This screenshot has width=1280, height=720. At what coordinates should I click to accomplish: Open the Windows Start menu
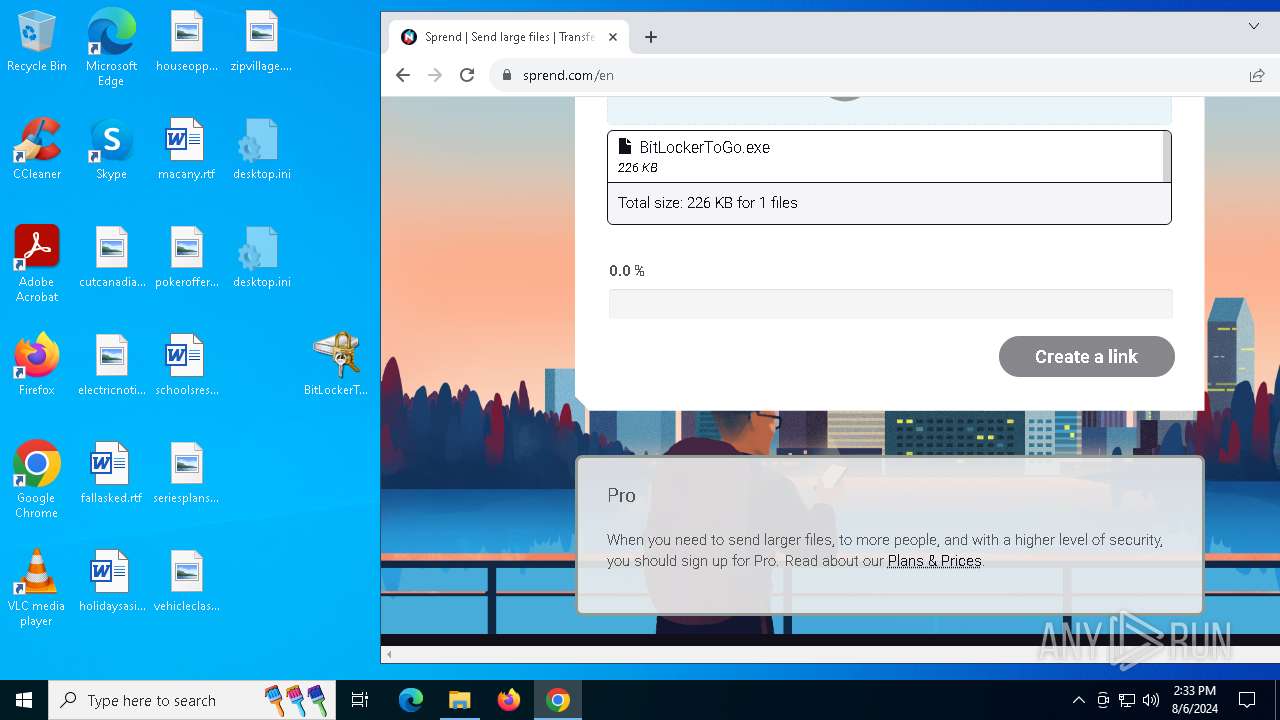click(24, 700)
